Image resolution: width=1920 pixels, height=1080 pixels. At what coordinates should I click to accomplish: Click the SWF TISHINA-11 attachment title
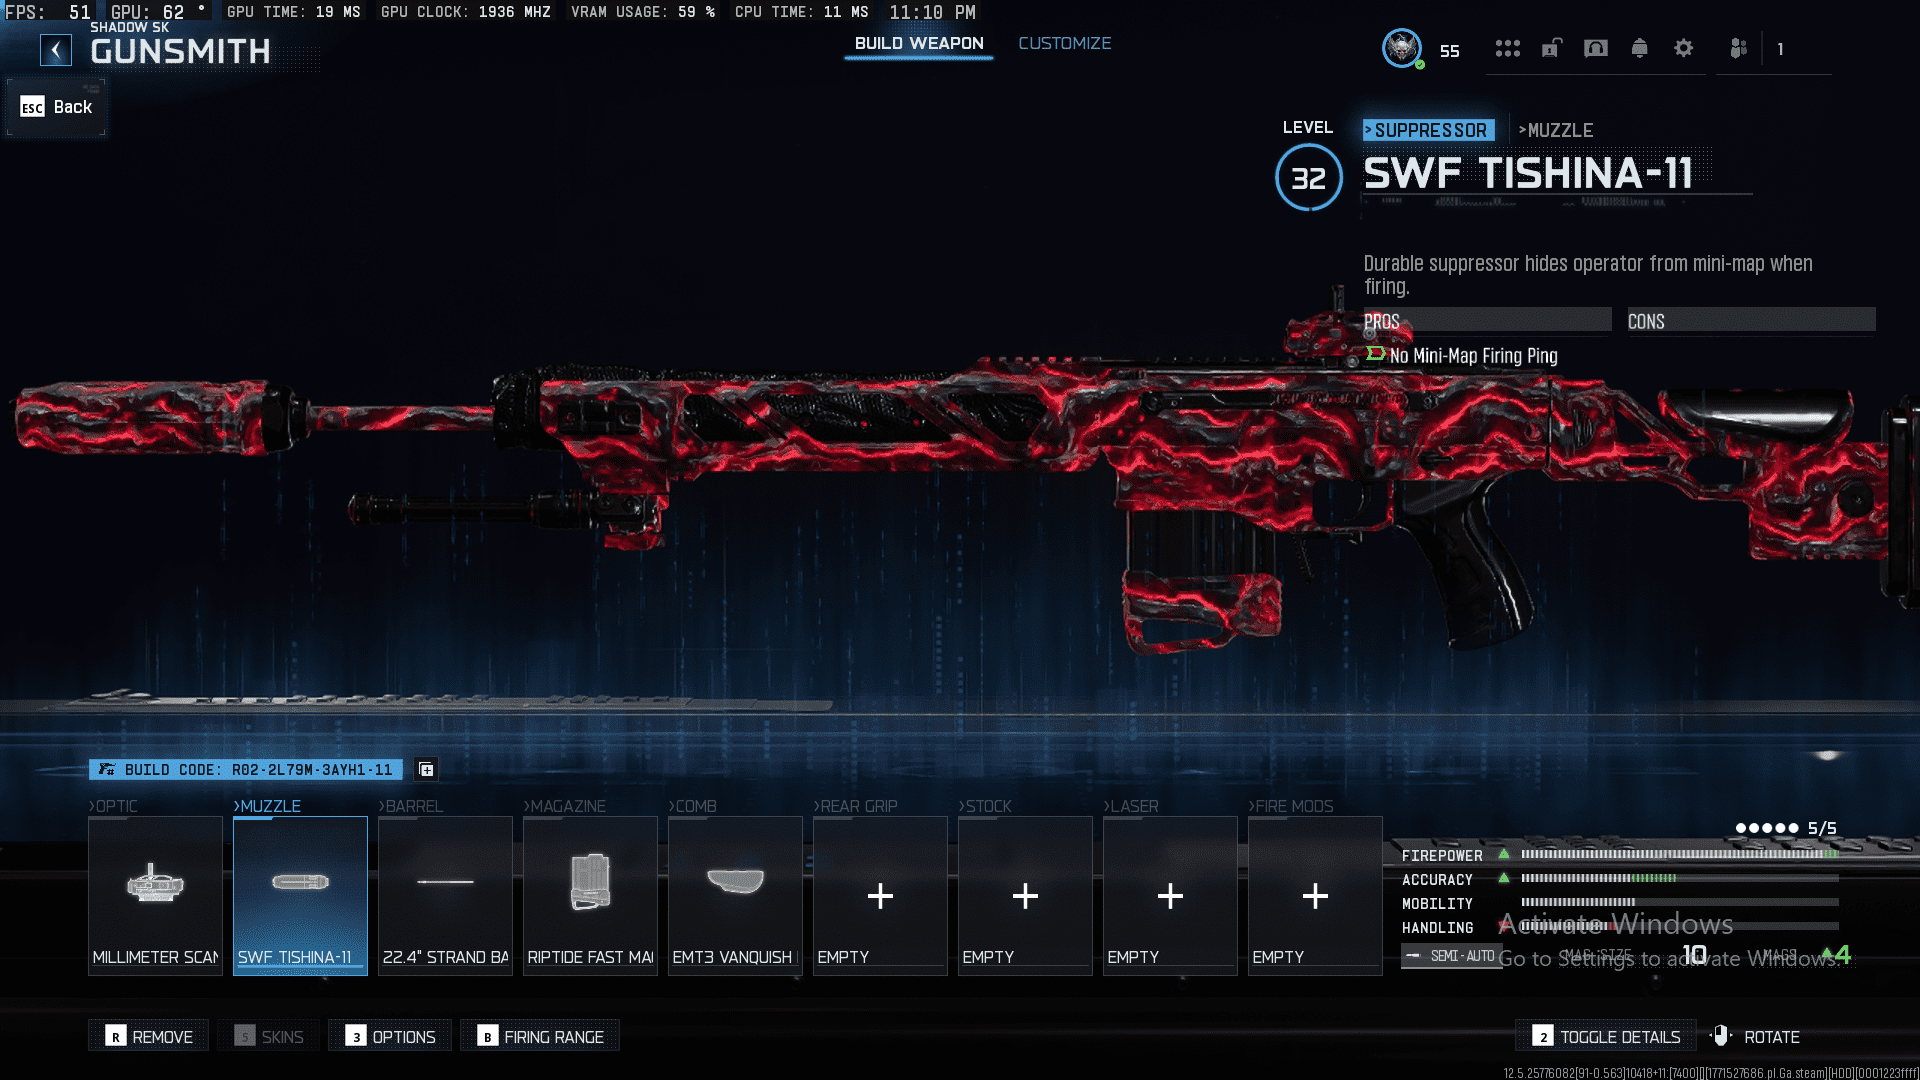pyautogui.click(x=1528, y=174)
